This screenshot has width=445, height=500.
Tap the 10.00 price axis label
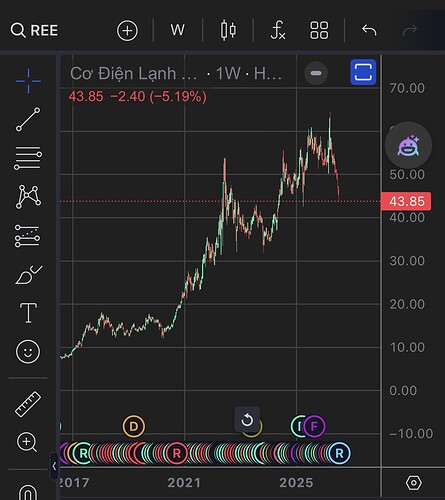point(407,347)
